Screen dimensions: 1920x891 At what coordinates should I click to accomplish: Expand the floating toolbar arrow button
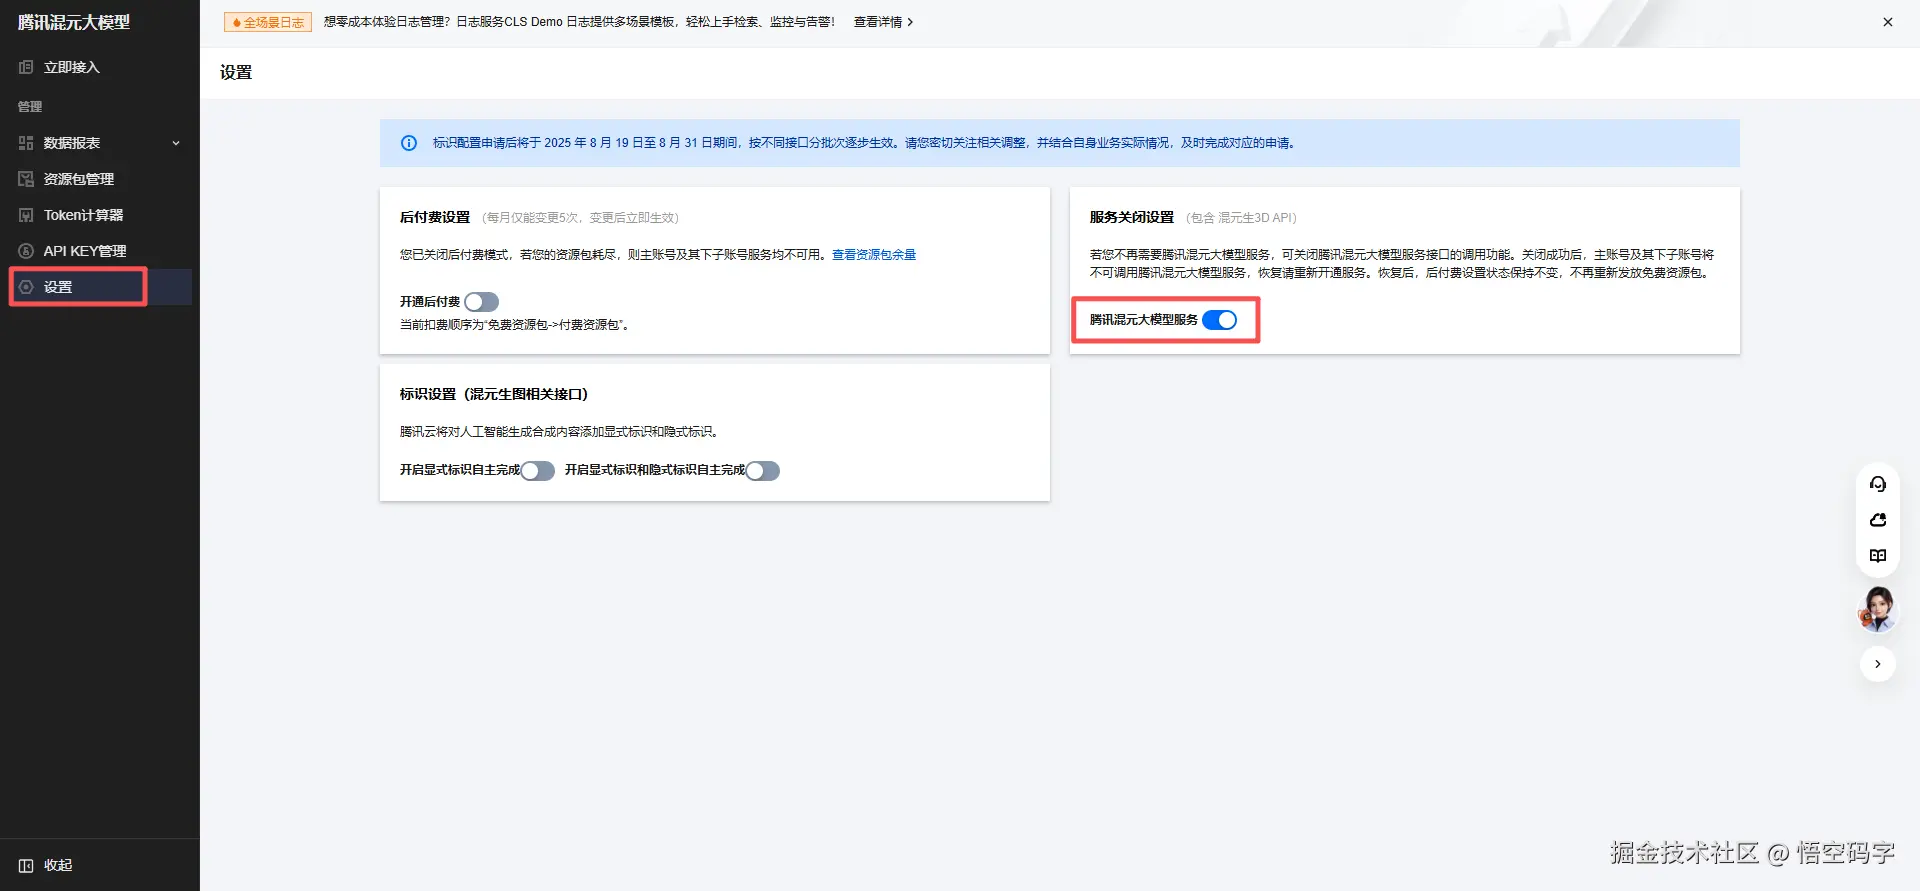pyautogui.click(x=1878, y=664)
